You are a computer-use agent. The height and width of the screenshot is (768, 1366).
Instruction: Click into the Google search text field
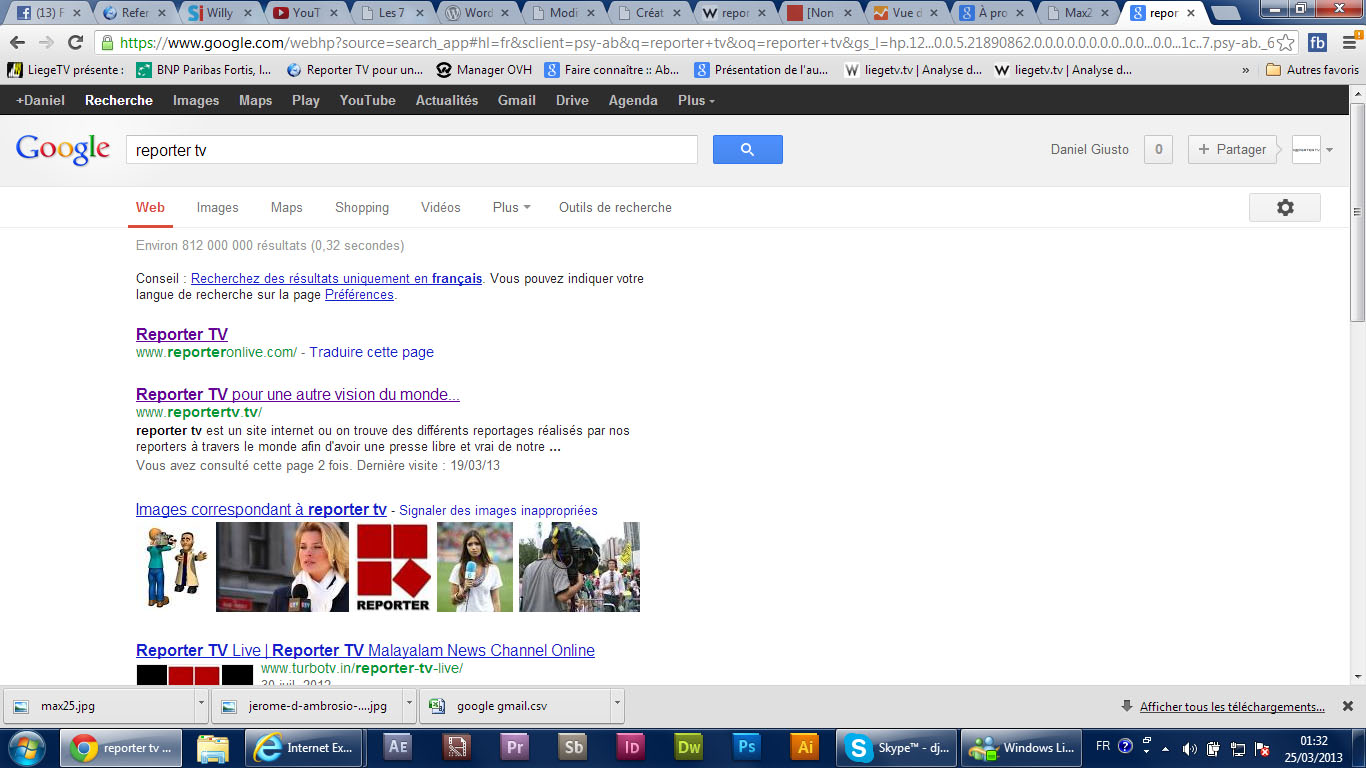(x=411, y=150)
